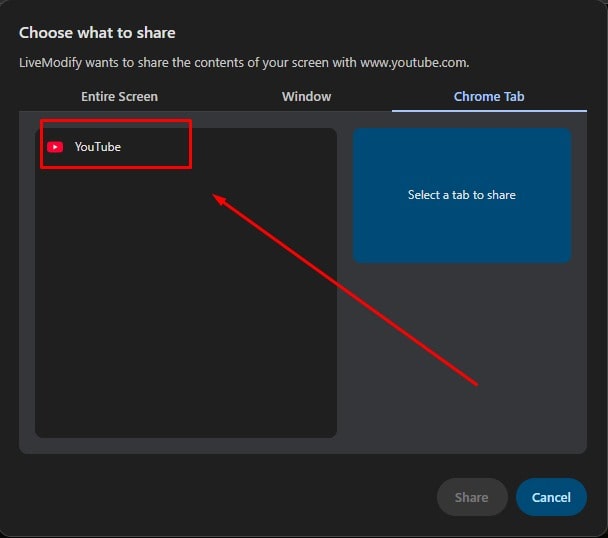Cancel the screen sharing dialog
This screenshot has height=538, width=608.
551,497
